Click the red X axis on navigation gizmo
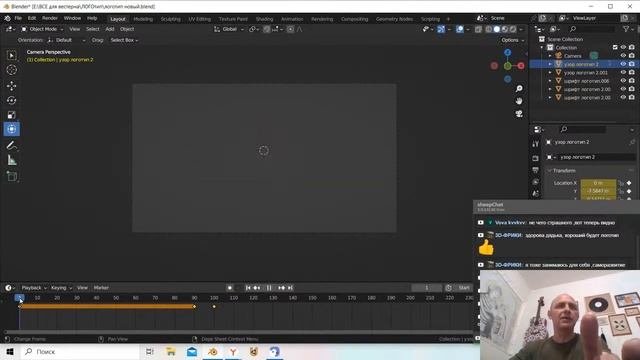 [521, 66]
